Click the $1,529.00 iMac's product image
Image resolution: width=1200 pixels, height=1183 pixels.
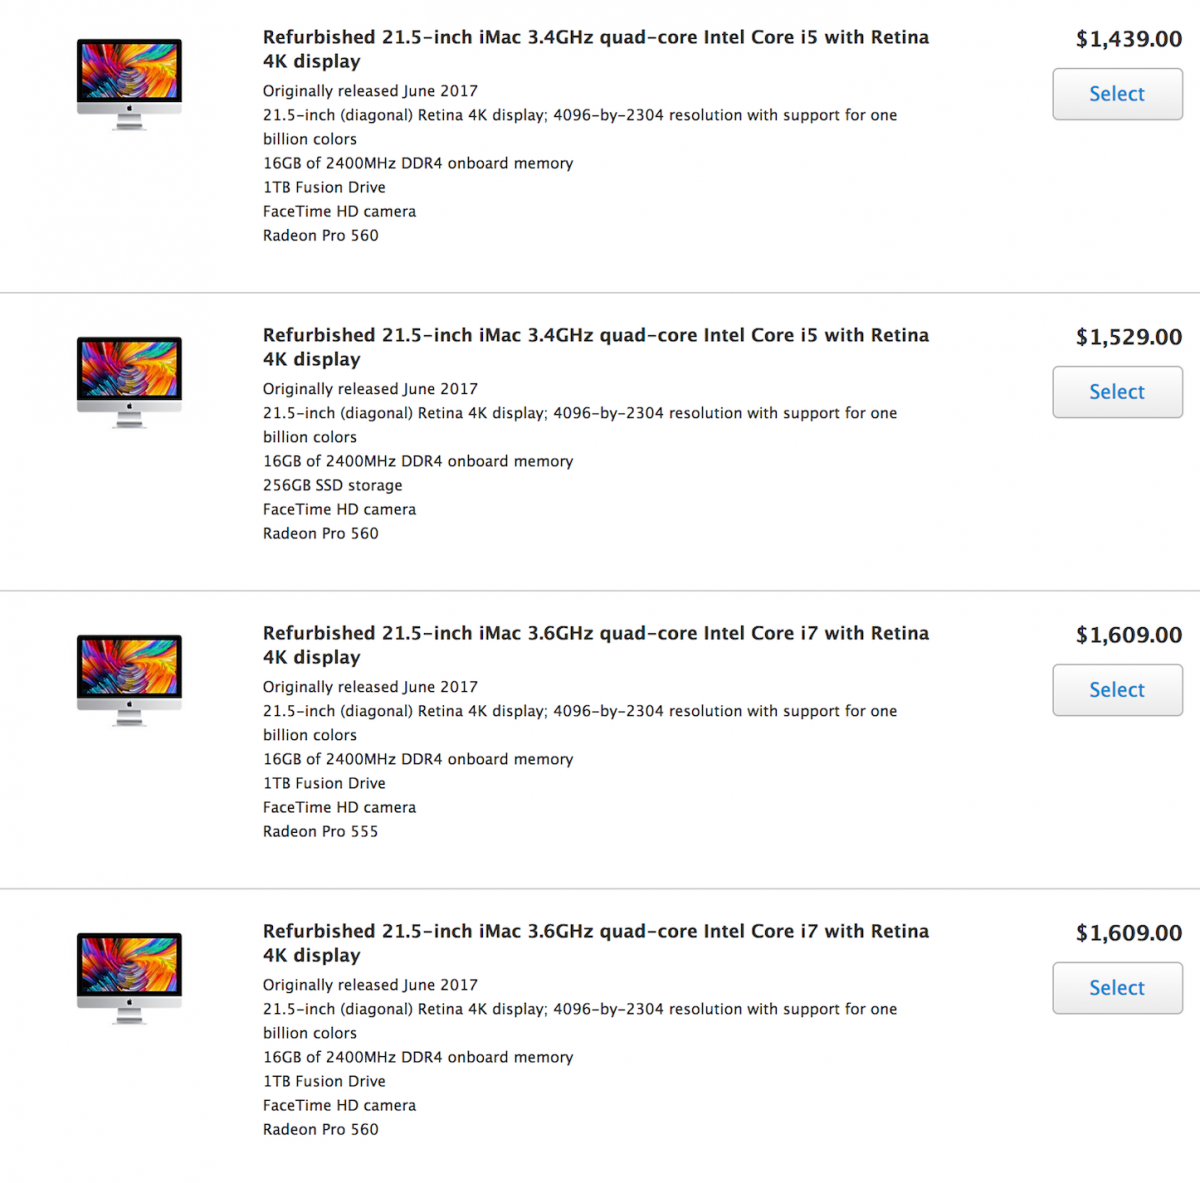coord(129,382)
